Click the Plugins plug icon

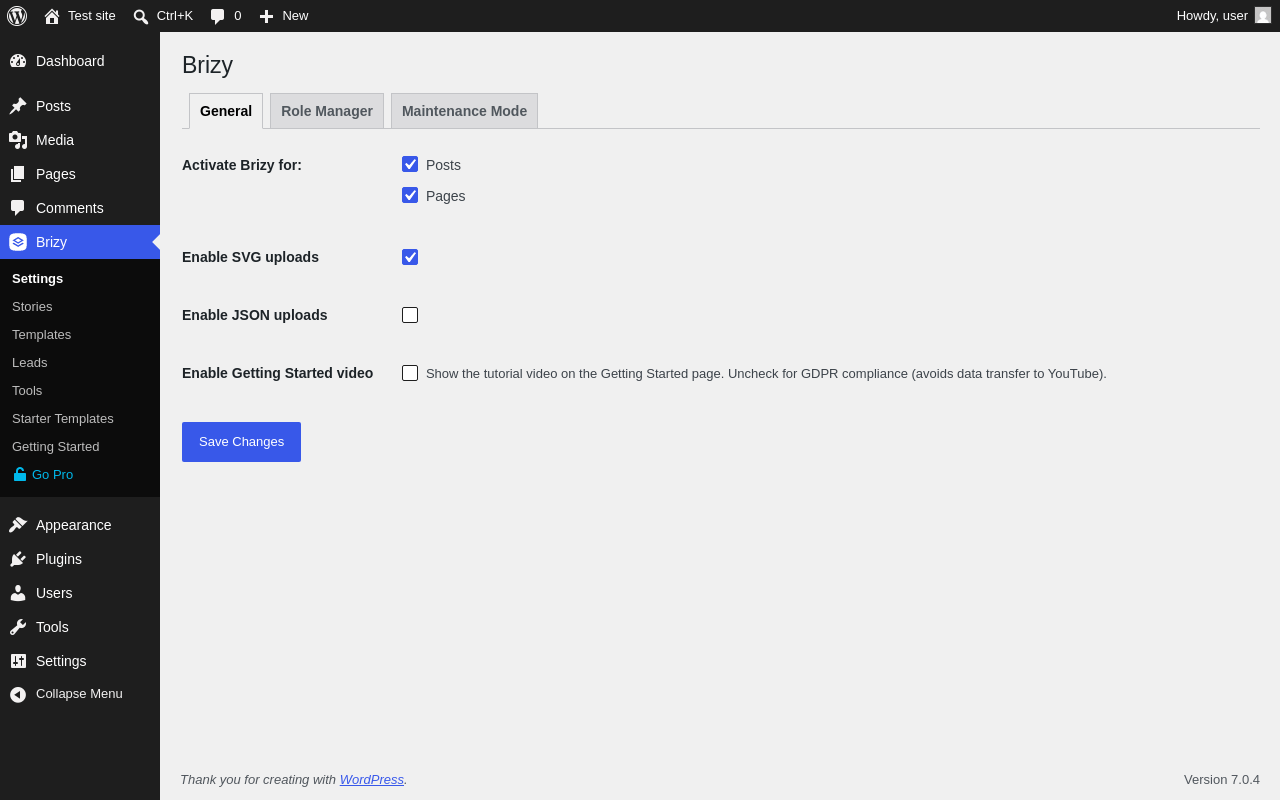[18, 559]
